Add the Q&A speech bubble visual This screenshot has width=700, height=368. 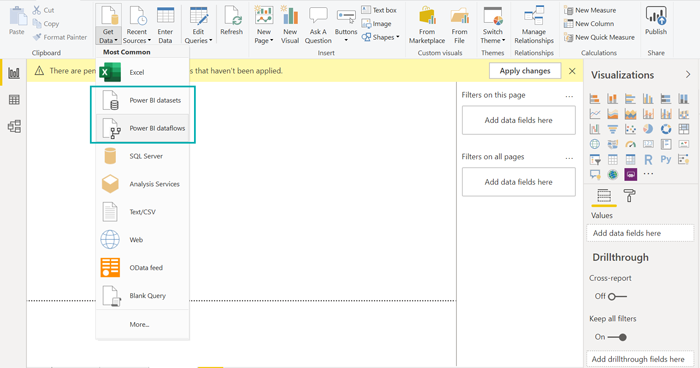pyautogui.click(x=595, y=175)
